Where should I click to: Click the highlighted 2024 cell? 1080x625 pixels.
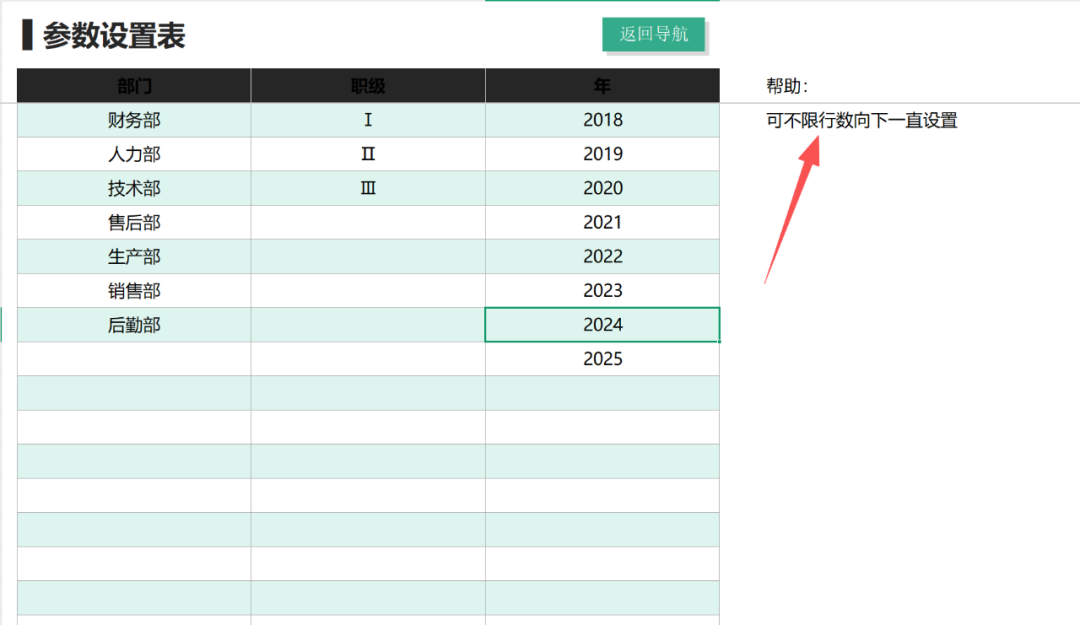point(602,325)
